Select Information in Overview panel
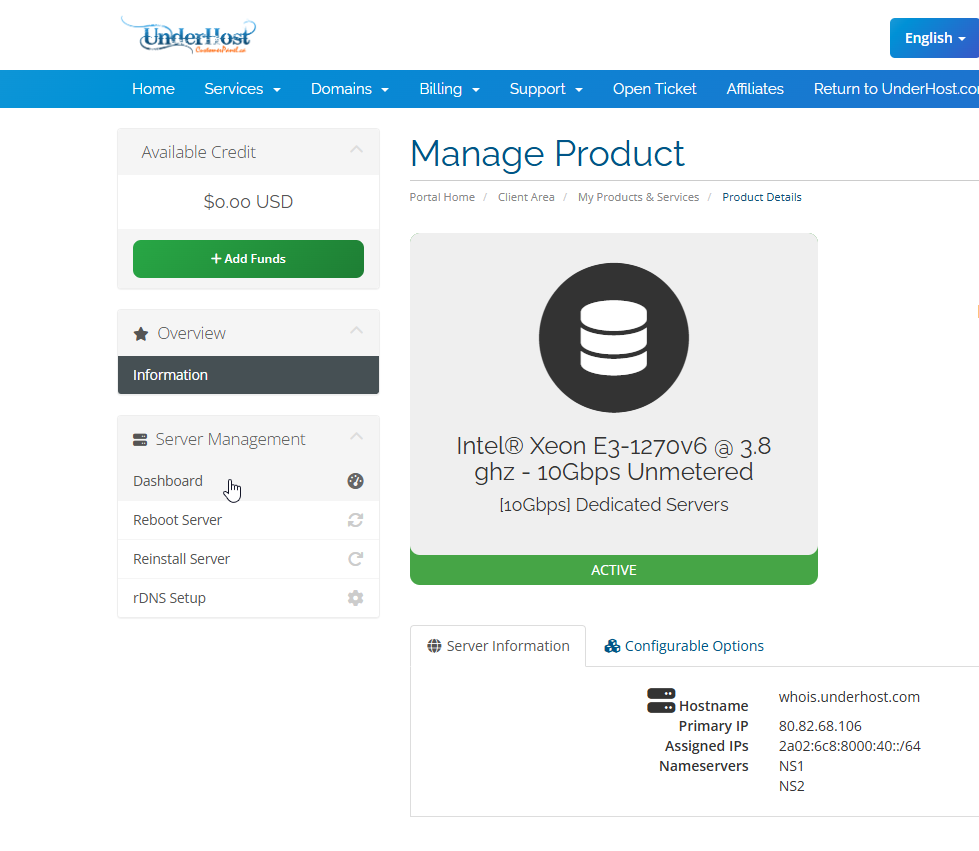Image resolution: width=979 pixels, height=851 pixels. pyautogui.click(x=248, y=375)
